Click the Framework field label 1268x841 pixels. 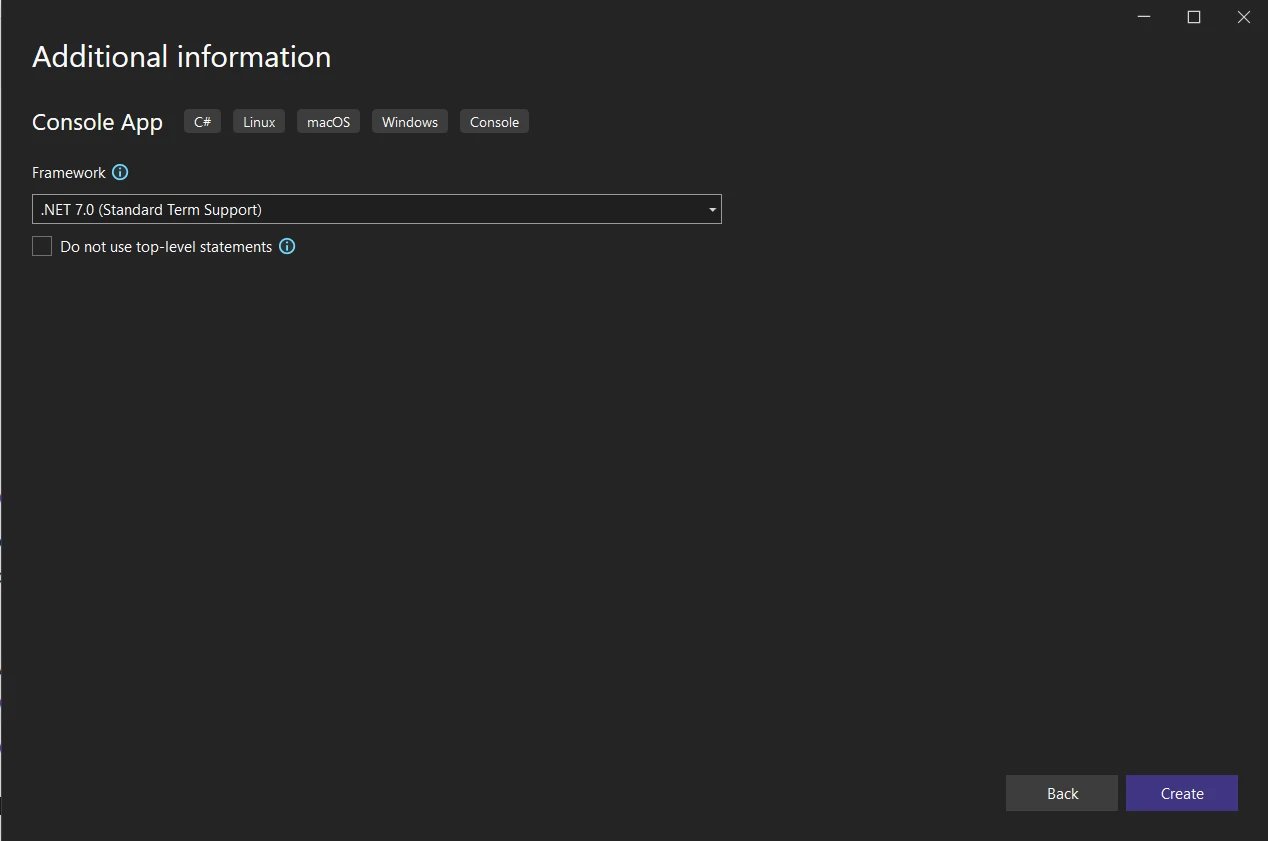tap(68, 173)
